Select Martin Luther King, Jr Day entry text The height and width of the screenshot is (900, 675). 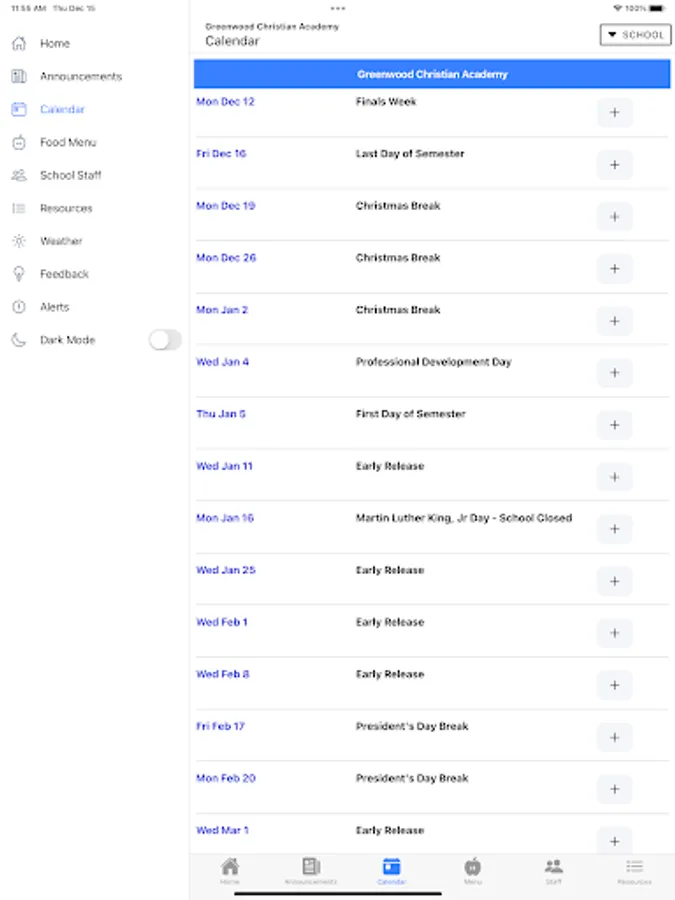(464, 518)
